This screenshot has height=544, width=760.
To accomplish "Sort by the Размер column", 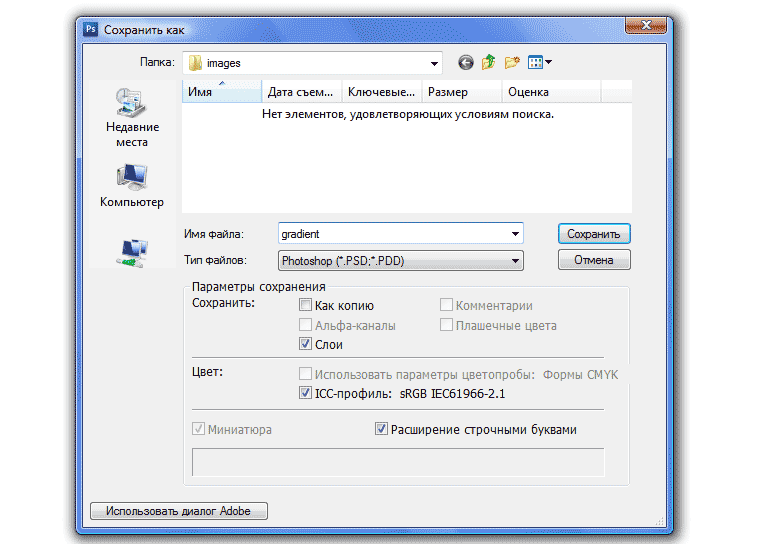I will (462, 92).
